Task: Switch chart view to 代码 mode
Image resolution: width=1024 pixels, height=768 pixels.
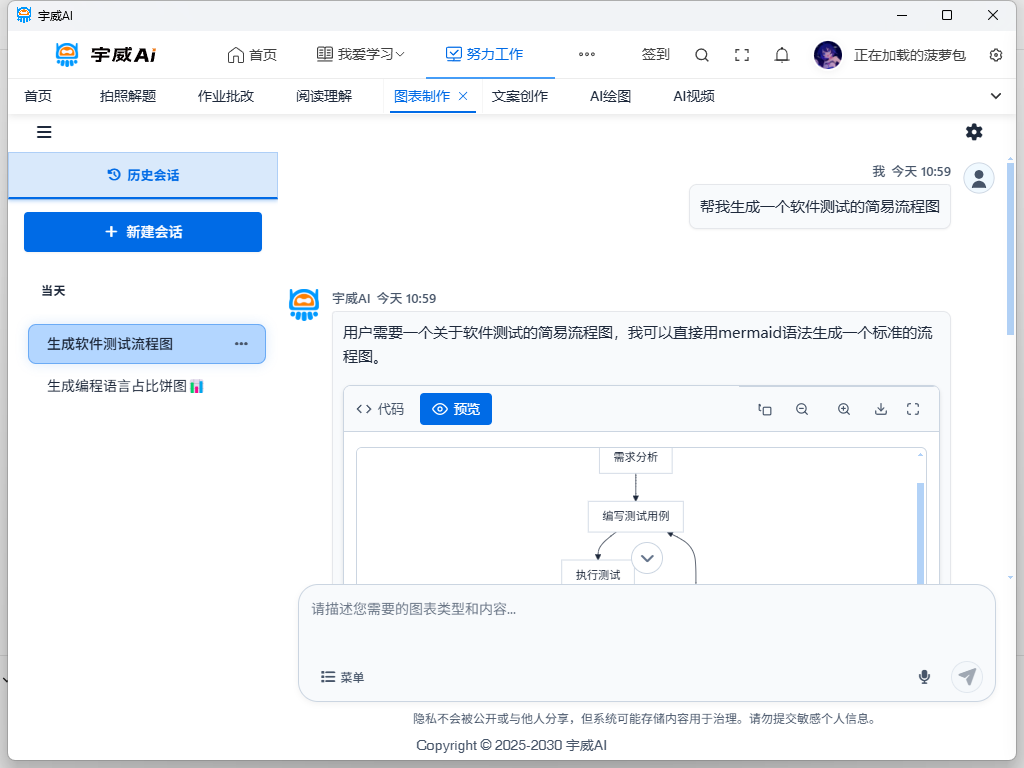Action: pos(381,409)
